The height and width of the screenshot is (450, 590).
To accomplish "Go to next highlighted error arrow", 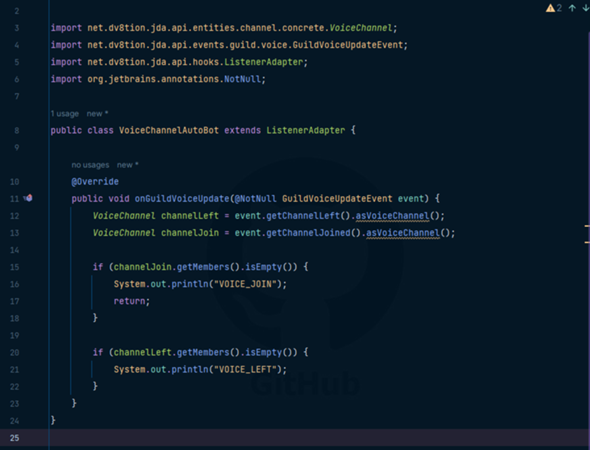I will pos(585,8).
